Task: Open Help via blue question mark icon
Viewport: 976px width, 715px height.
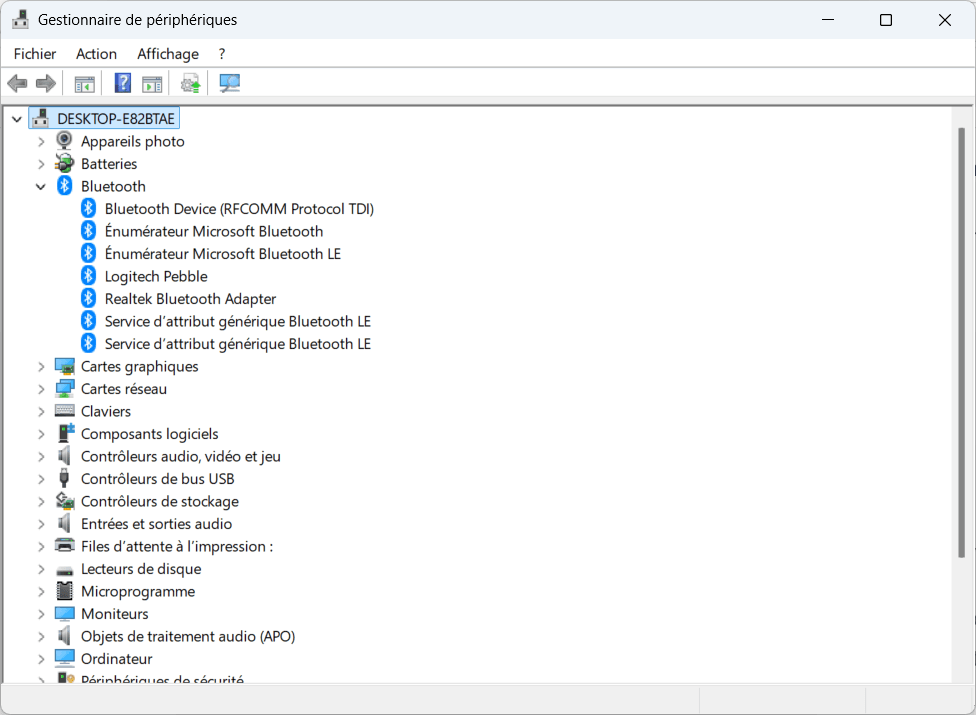Action: pos(123,83)
